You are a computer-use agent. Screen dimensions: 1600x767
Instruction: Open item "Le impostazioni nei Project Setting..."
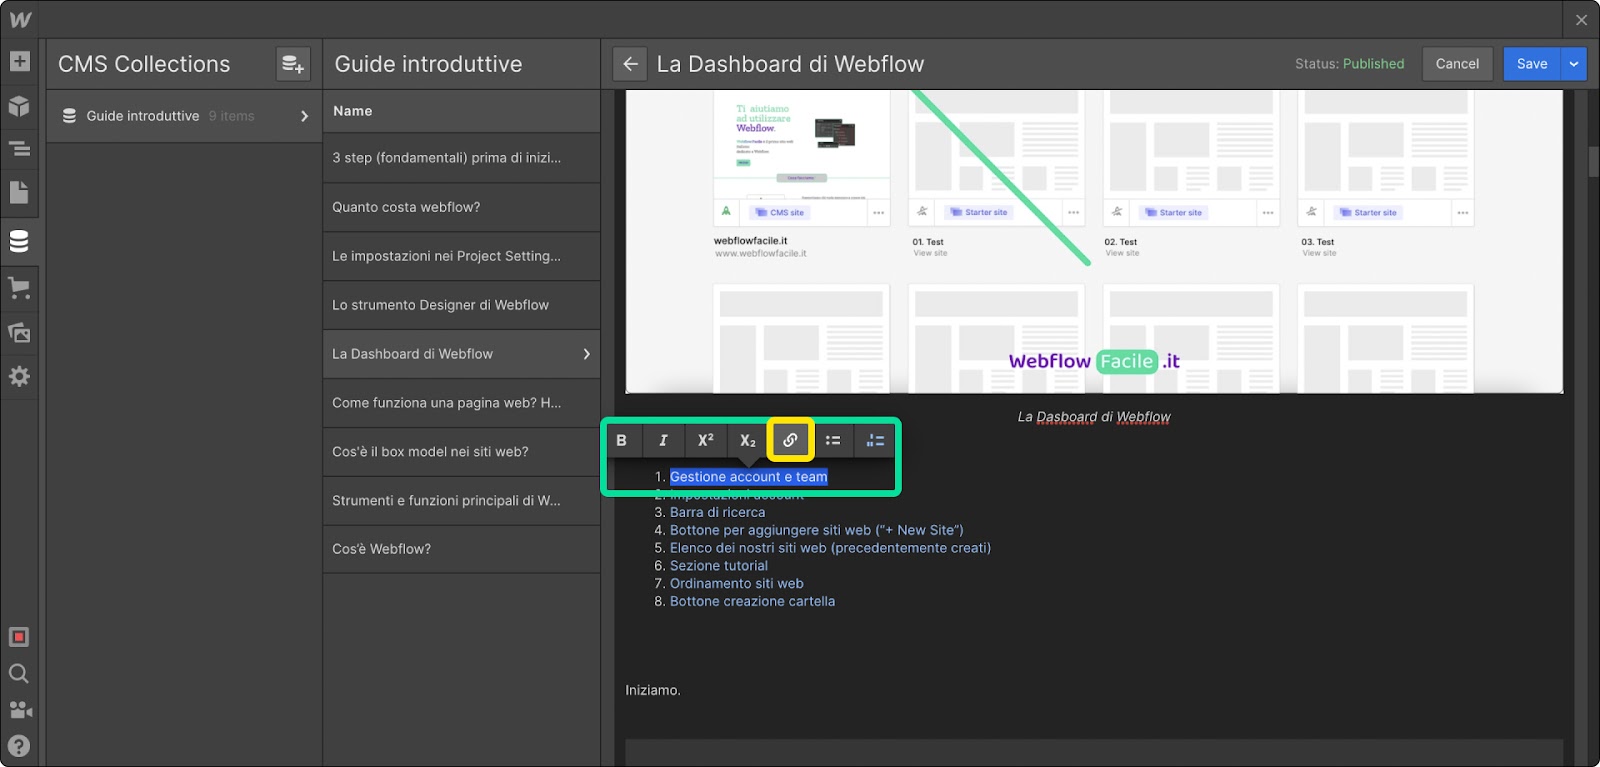[461, 256]
